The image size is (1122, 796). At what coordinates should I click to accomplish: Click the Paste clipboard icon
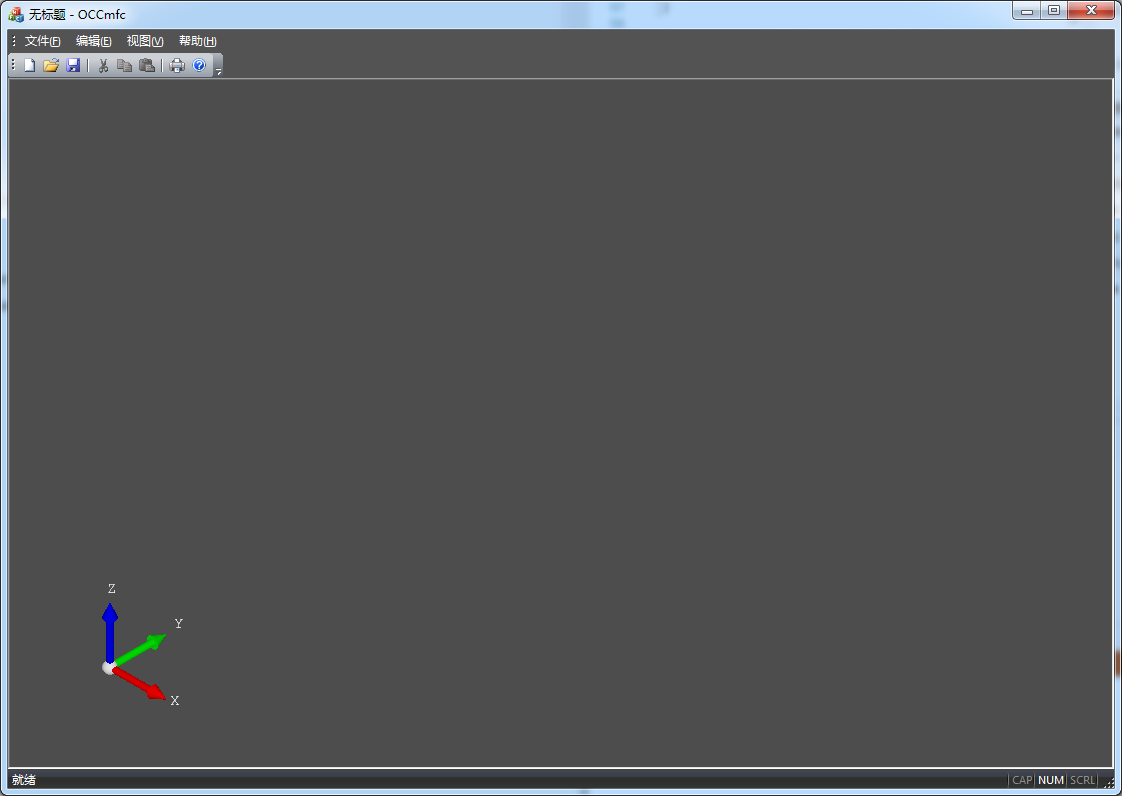coord(147,65)
